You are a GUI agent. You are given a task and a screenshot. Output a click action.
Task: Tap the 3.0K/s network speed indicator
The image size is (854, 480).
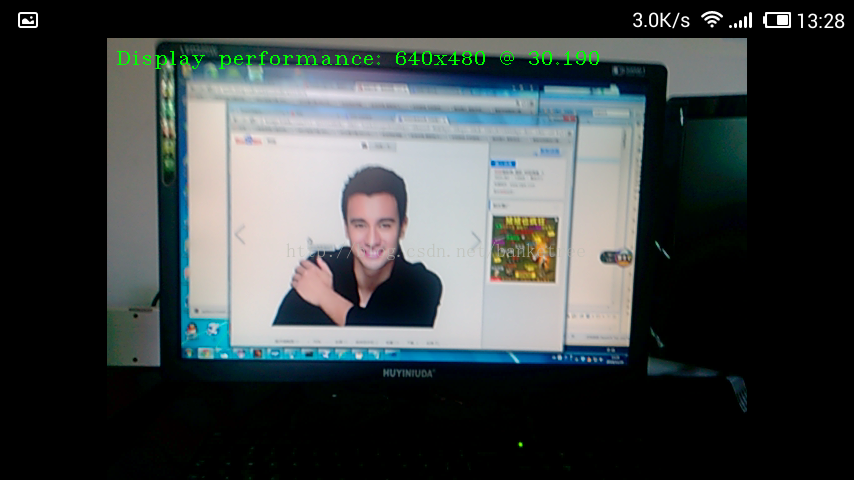tap(661, 21)
